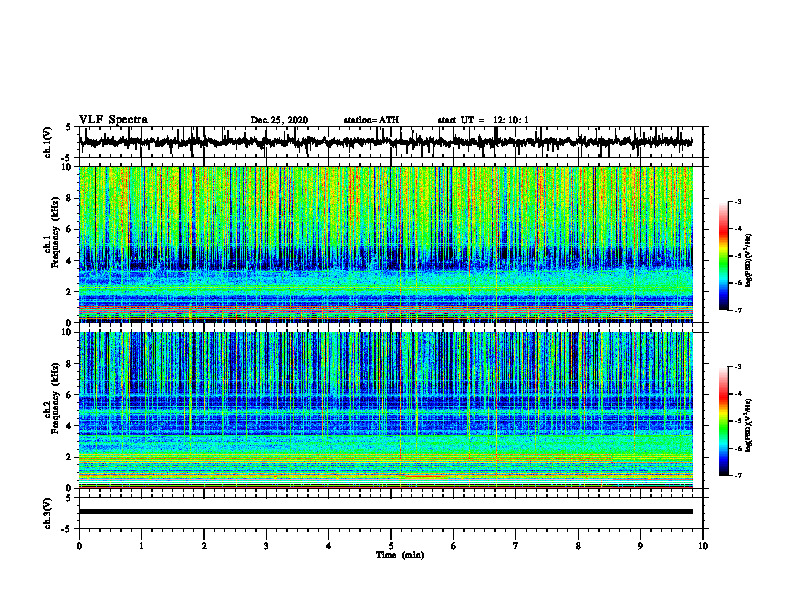Click inside the ch.1 spectrogram panel
Screen dimensions: 792x612
[x=386, y=244]
